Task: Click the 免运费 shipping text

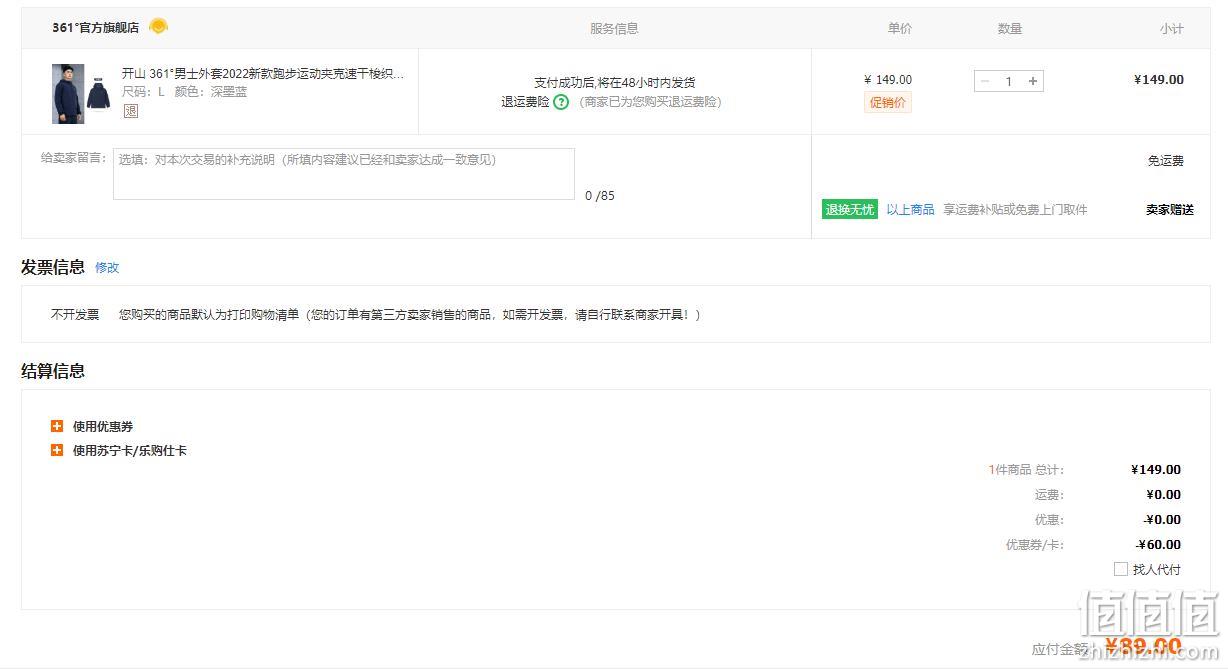Action: click(1165, 160)
